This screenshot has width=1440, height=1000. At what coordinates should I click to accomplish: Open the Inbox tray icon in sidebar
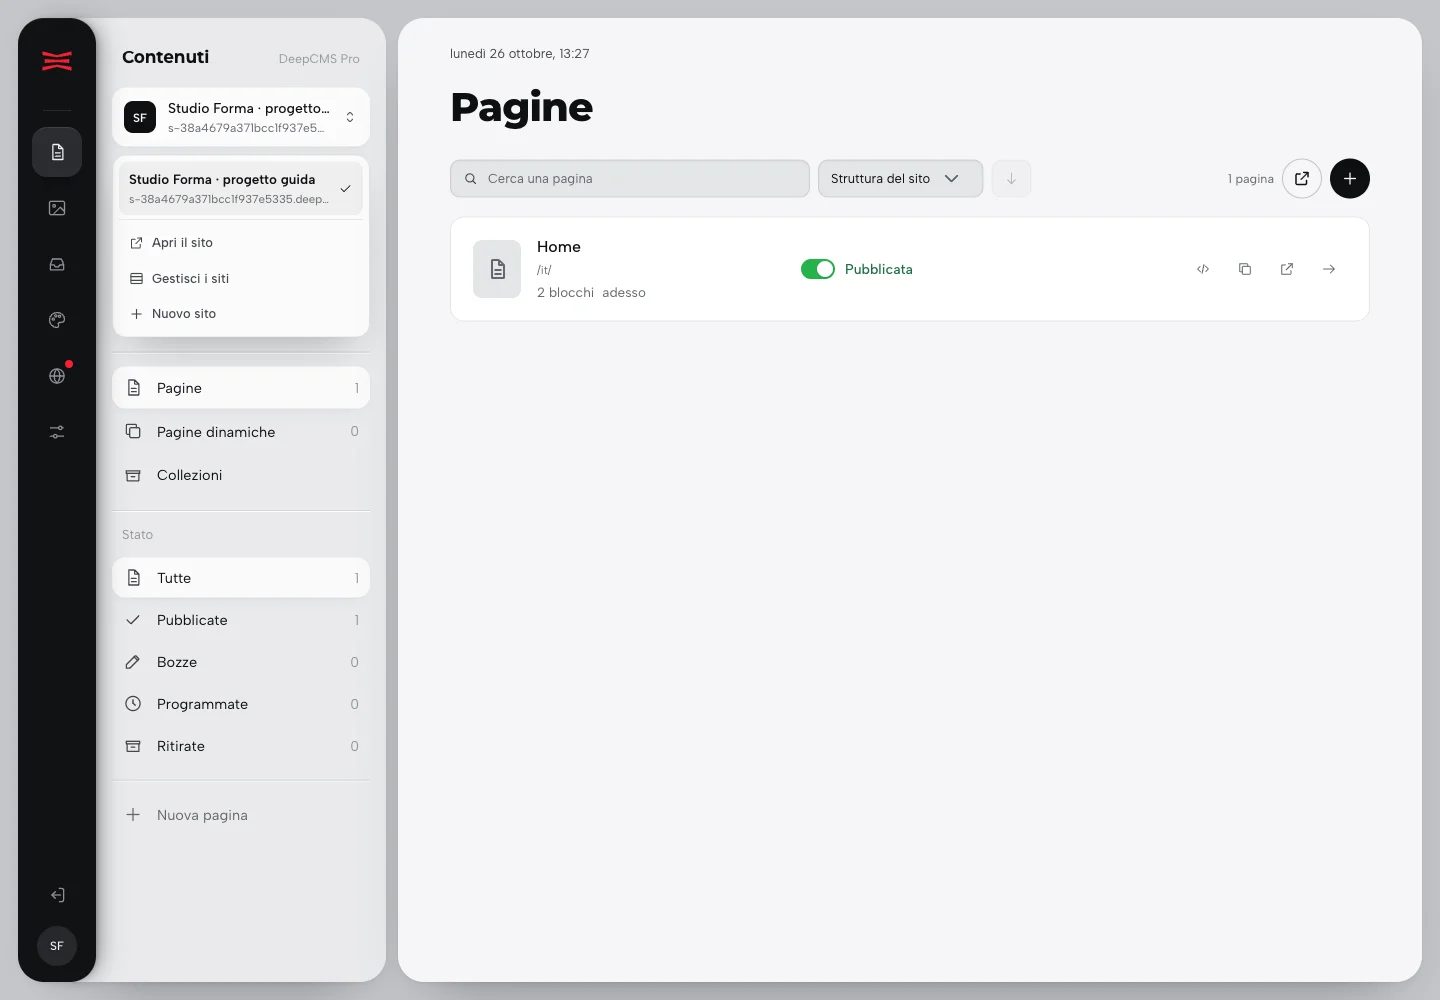[x=57, y=264]
